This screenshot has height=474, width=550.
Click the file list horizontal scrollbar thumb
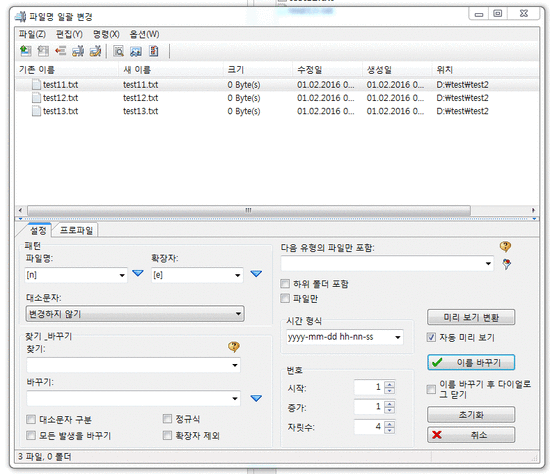tap(249, 210)
